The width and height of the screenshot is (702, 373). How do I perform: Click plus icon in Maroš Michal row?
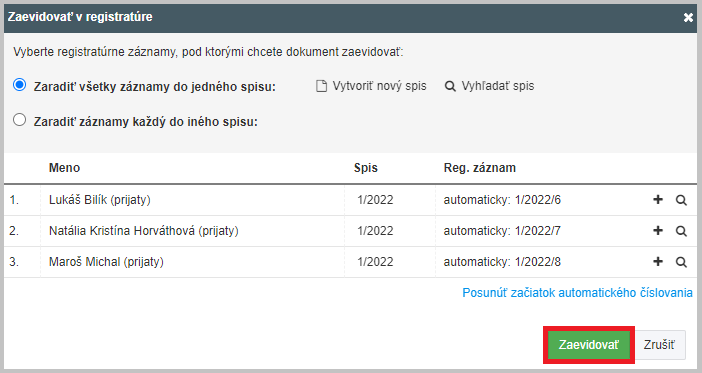[658, 261]
